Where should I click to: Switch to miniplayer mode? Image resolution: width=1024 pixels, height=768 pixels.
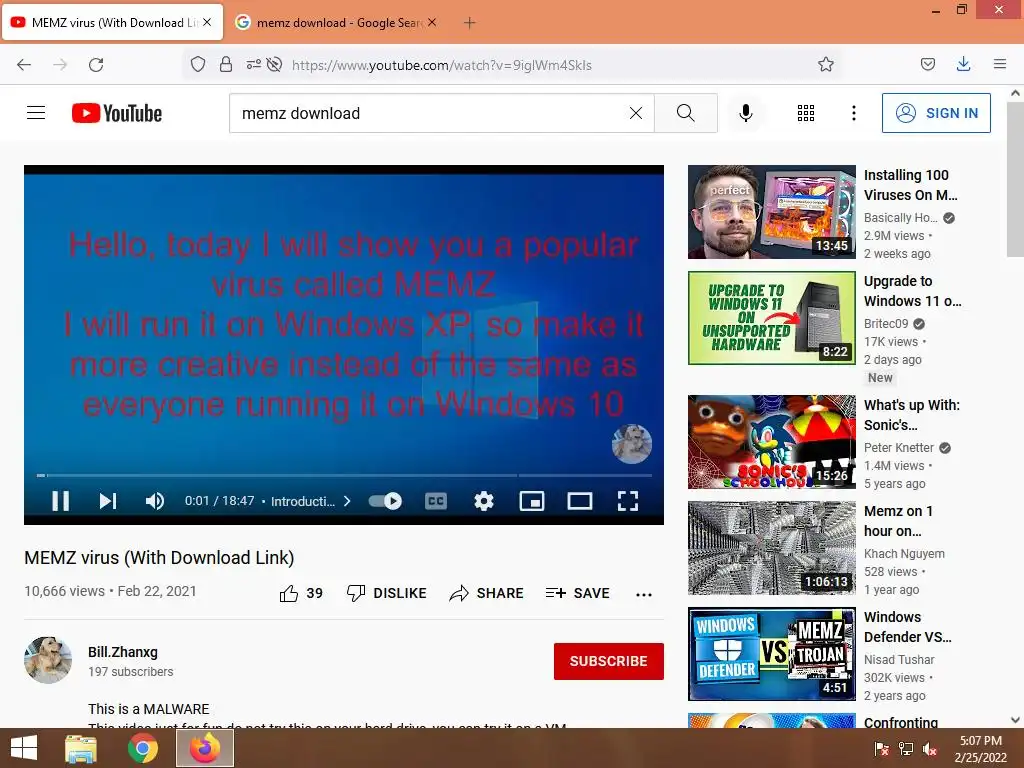[x=532, y=501]
